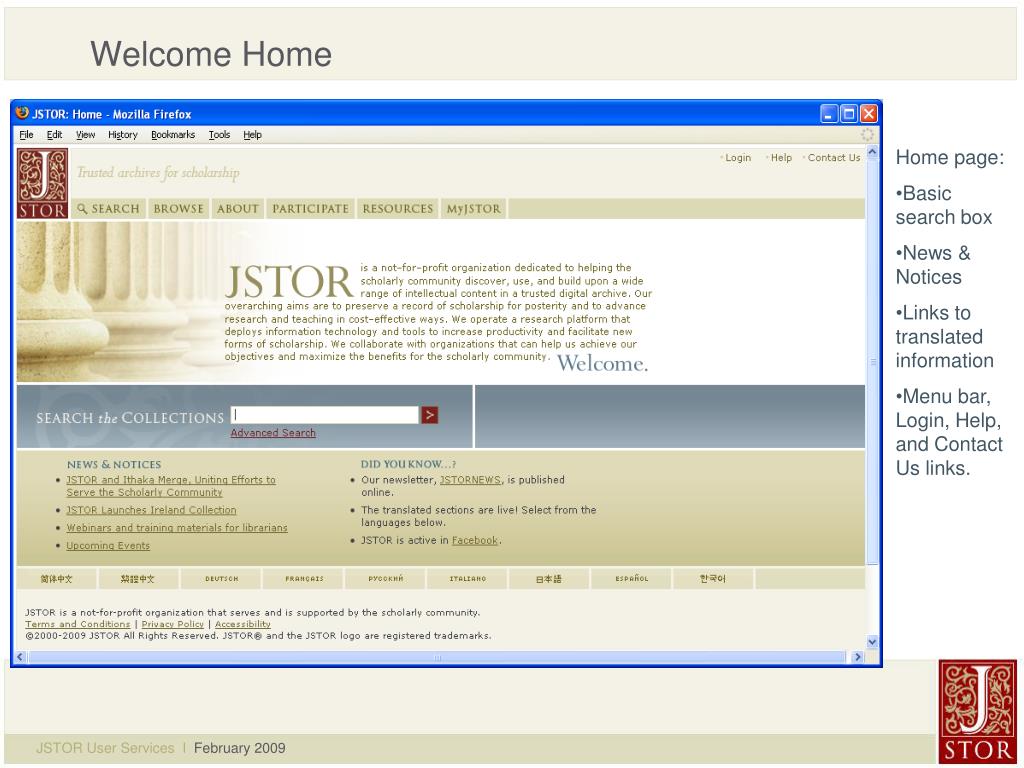
Task: Click the red search arrow button
Action: 429,415
